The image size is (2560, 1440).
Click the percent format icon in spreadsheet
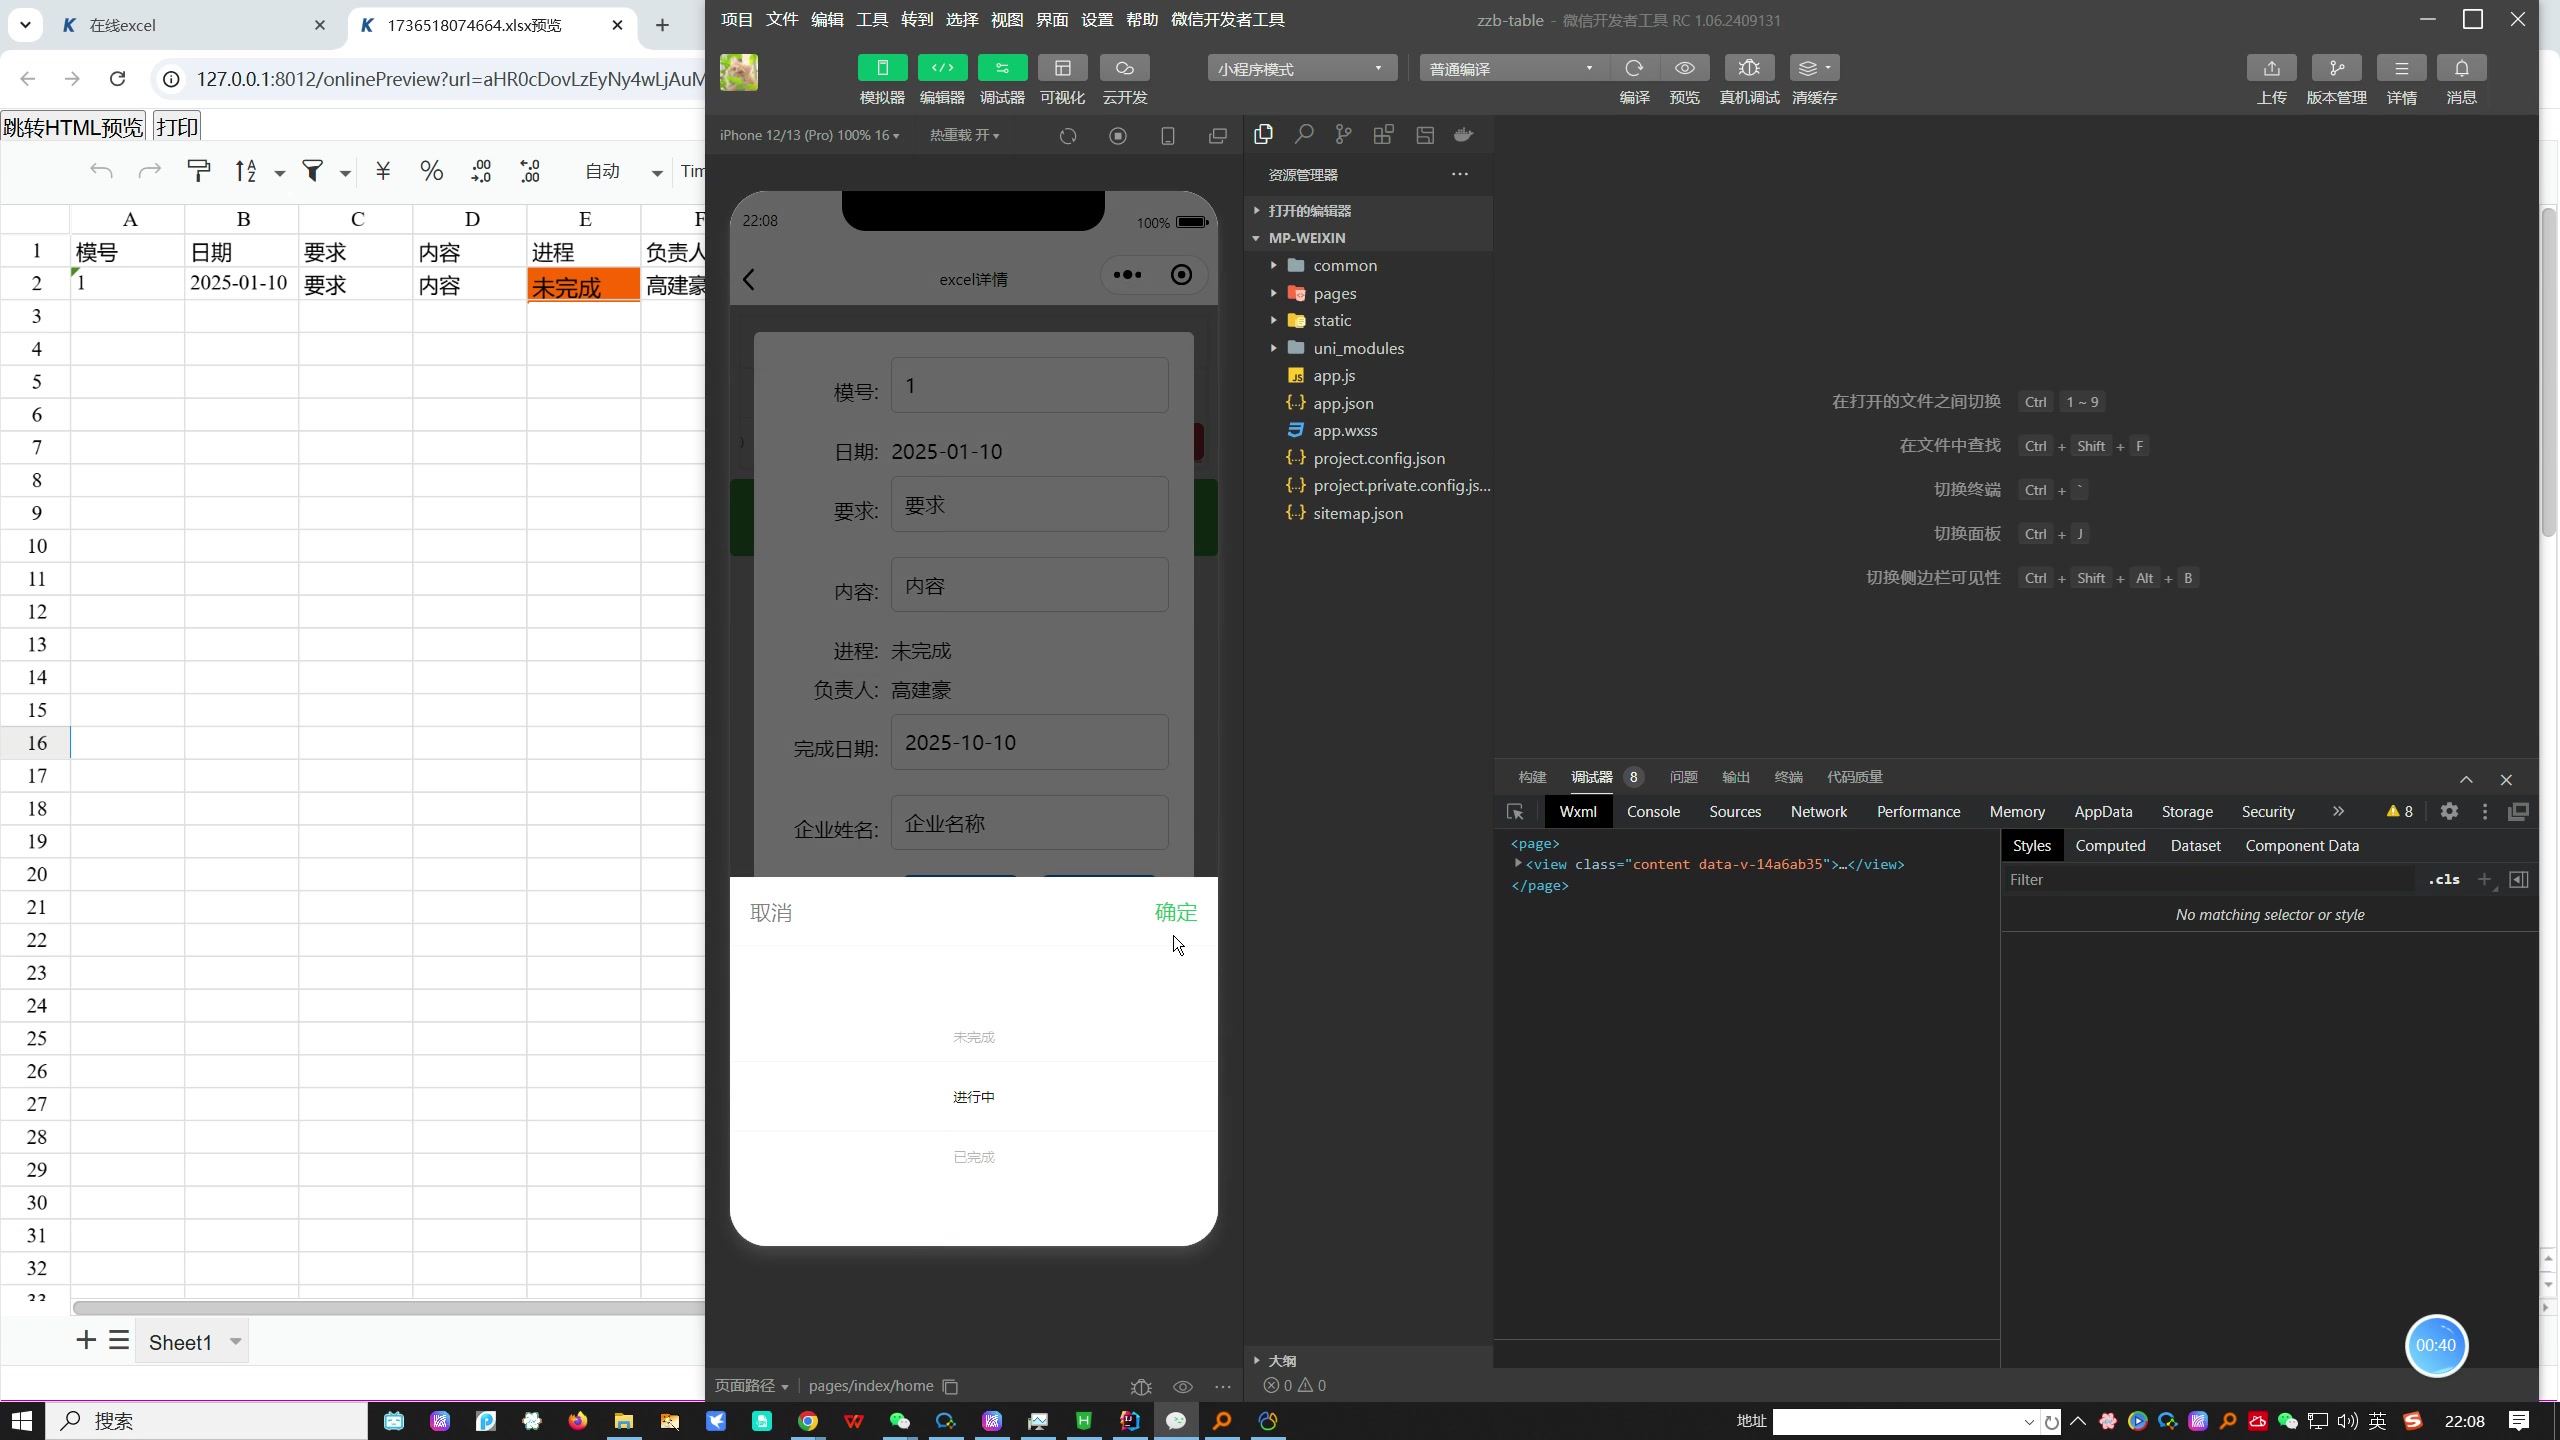[431, 171]
